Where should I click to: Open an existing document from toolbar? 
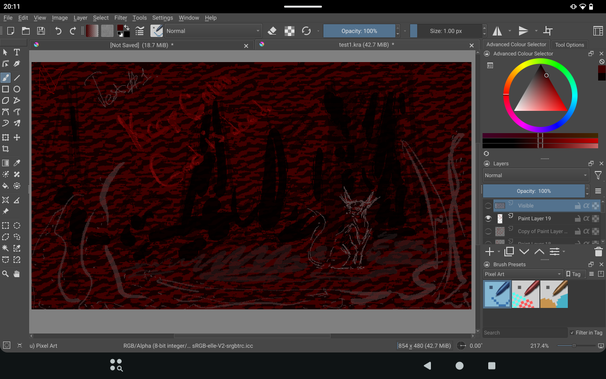[x=26, y=31]
